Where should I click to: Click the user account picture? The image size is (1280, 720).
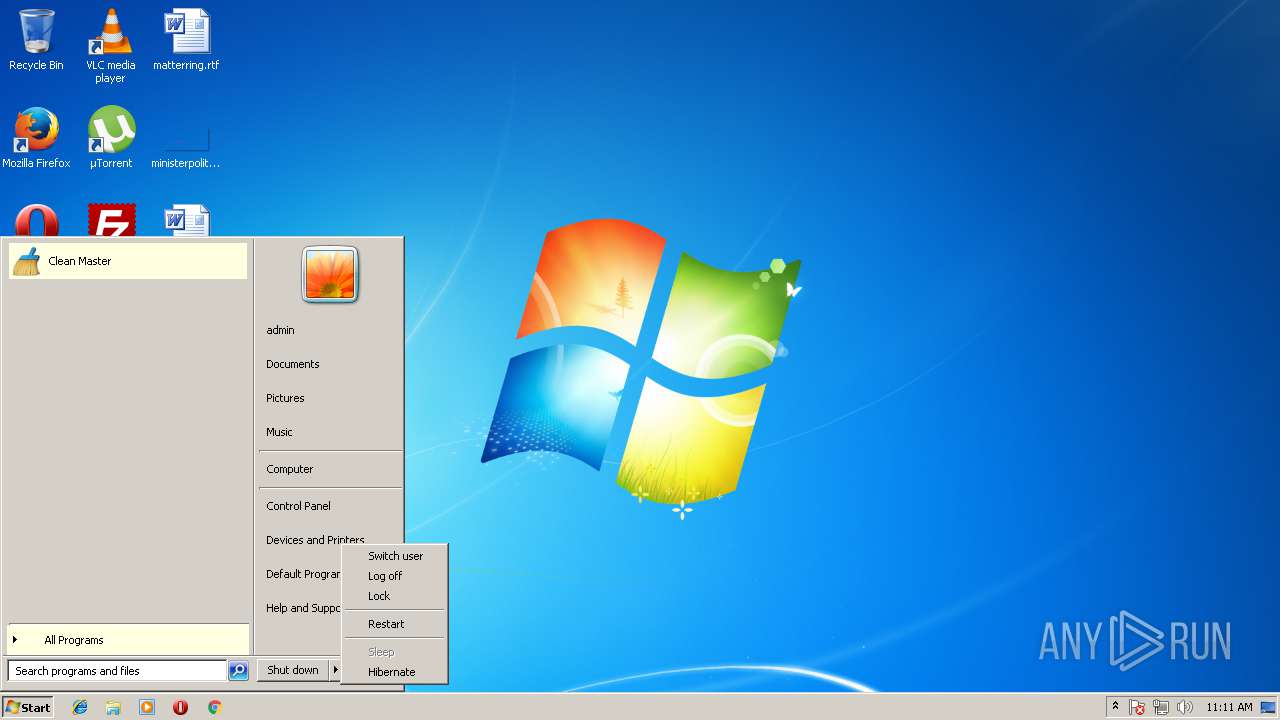coord(330,274)
